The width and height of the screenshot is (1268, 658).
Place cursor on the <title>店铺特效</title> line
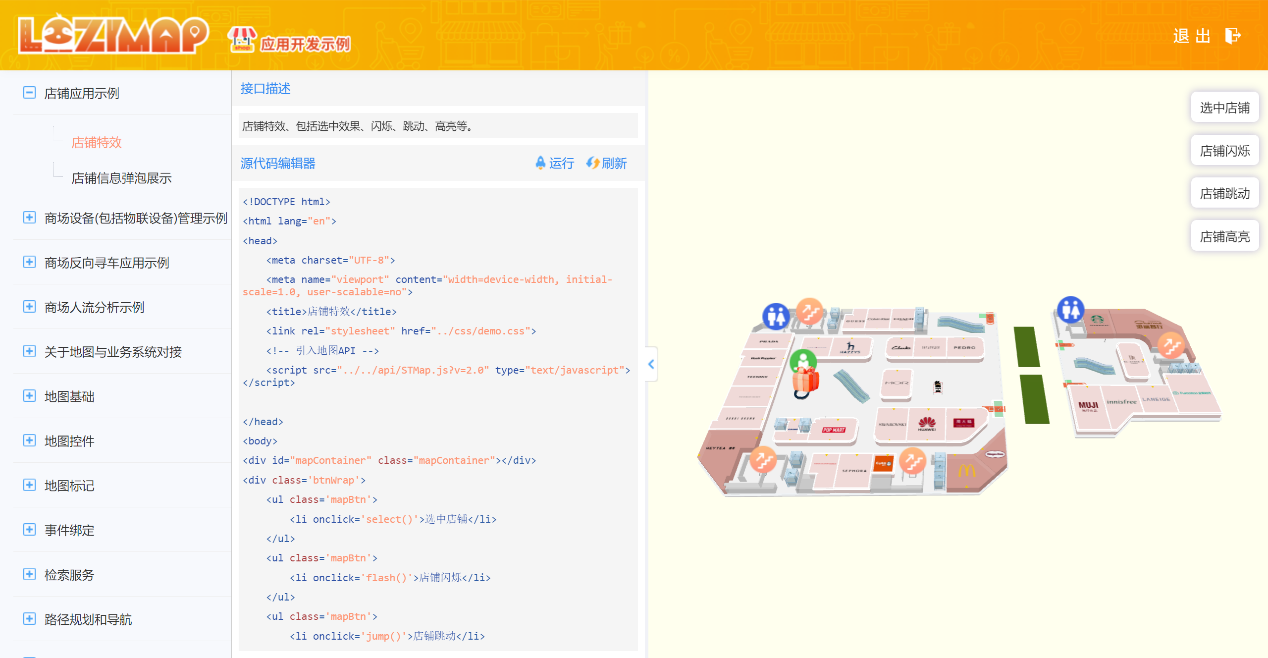click(331, 311)
